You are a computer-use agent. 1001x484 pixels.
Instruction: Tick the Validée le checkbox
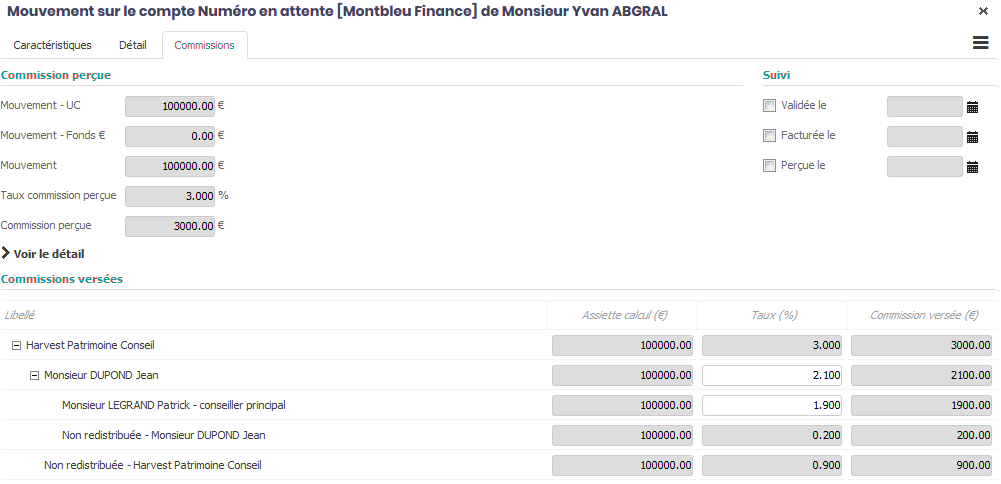(x=769, y=106)
